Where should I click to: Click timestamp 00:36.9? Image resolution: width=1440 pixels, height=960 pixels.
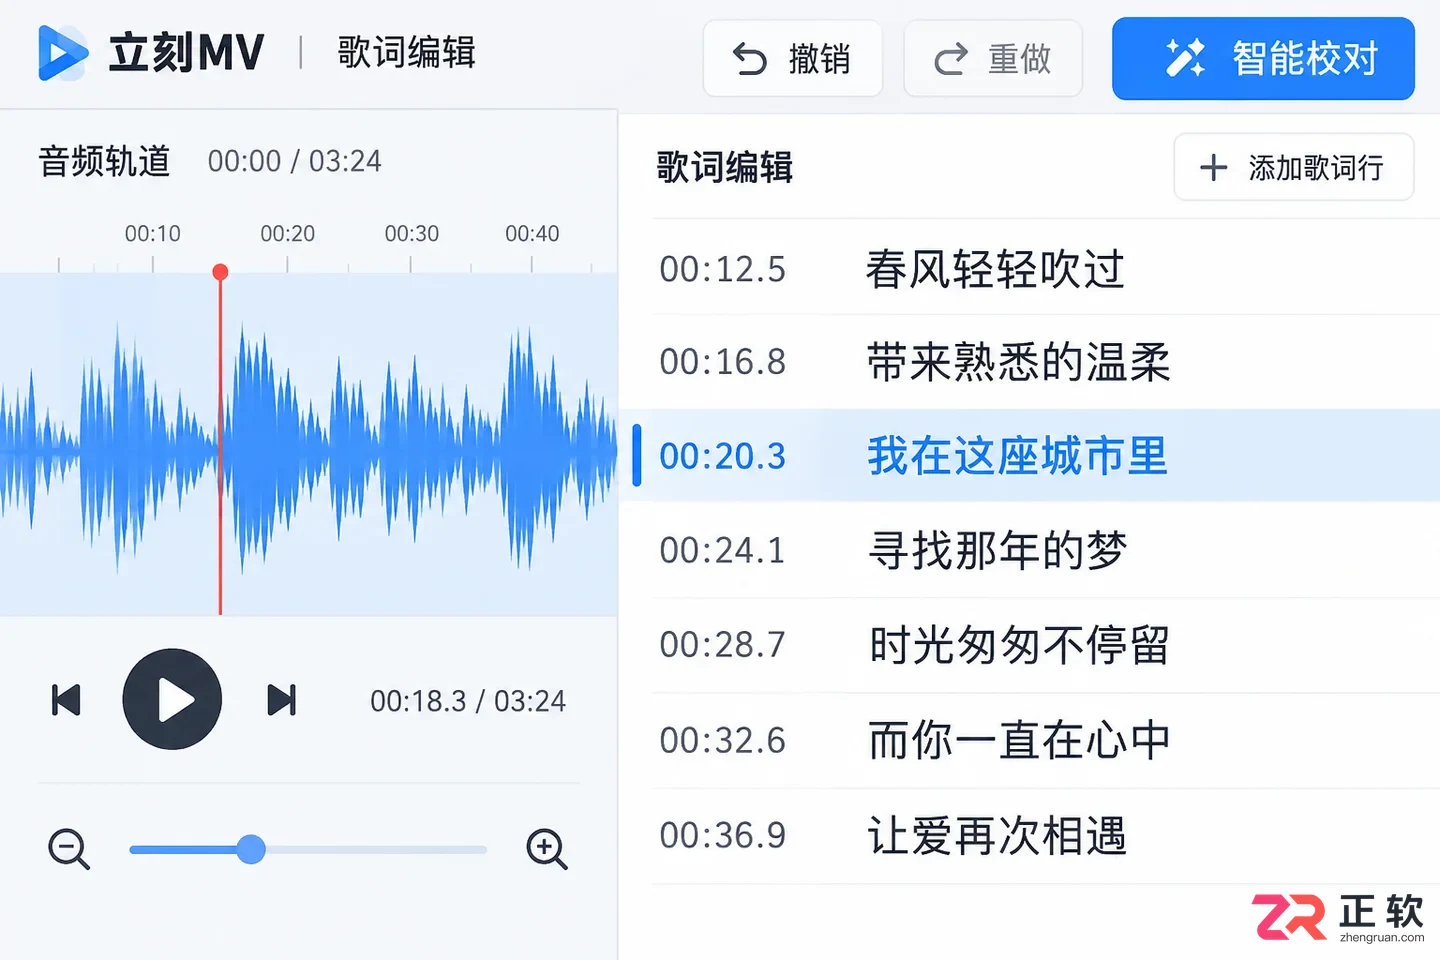pos(723,835)
